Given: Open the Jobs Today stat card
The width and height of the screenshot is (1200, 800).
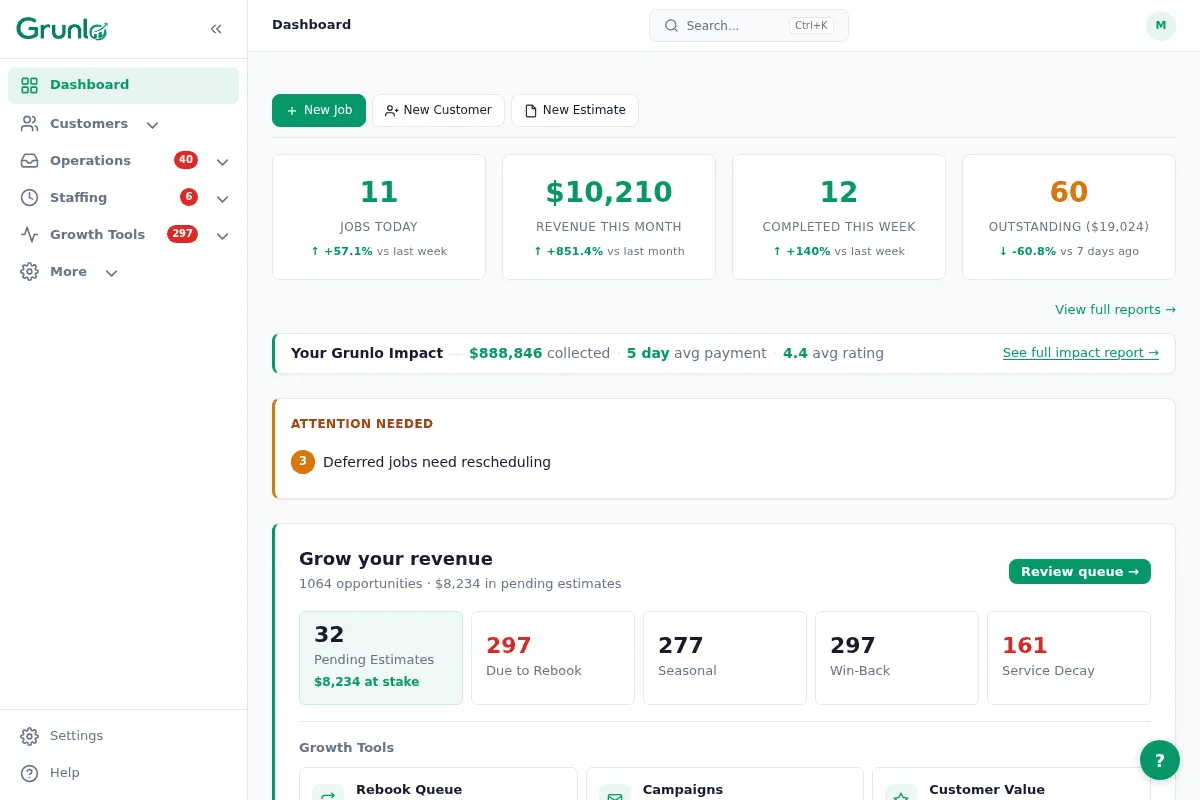Looking at the screenshot, I should coord(379,217).
